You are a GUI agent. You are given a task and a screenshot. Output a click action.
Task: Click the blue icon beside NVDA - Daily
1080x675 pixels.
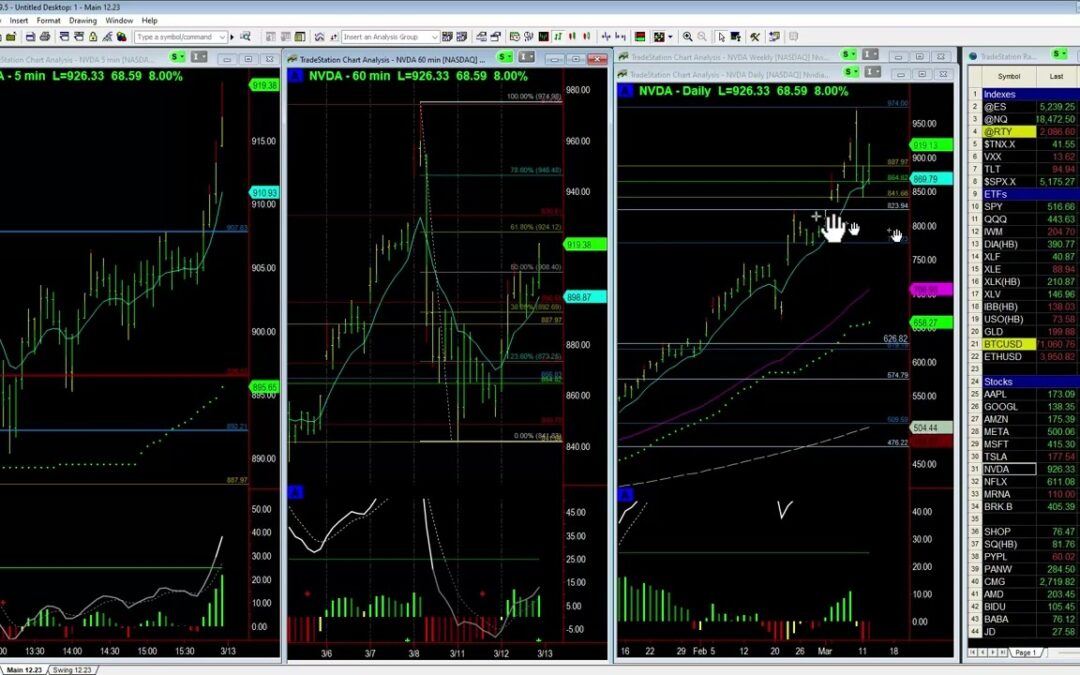point(625,91)
